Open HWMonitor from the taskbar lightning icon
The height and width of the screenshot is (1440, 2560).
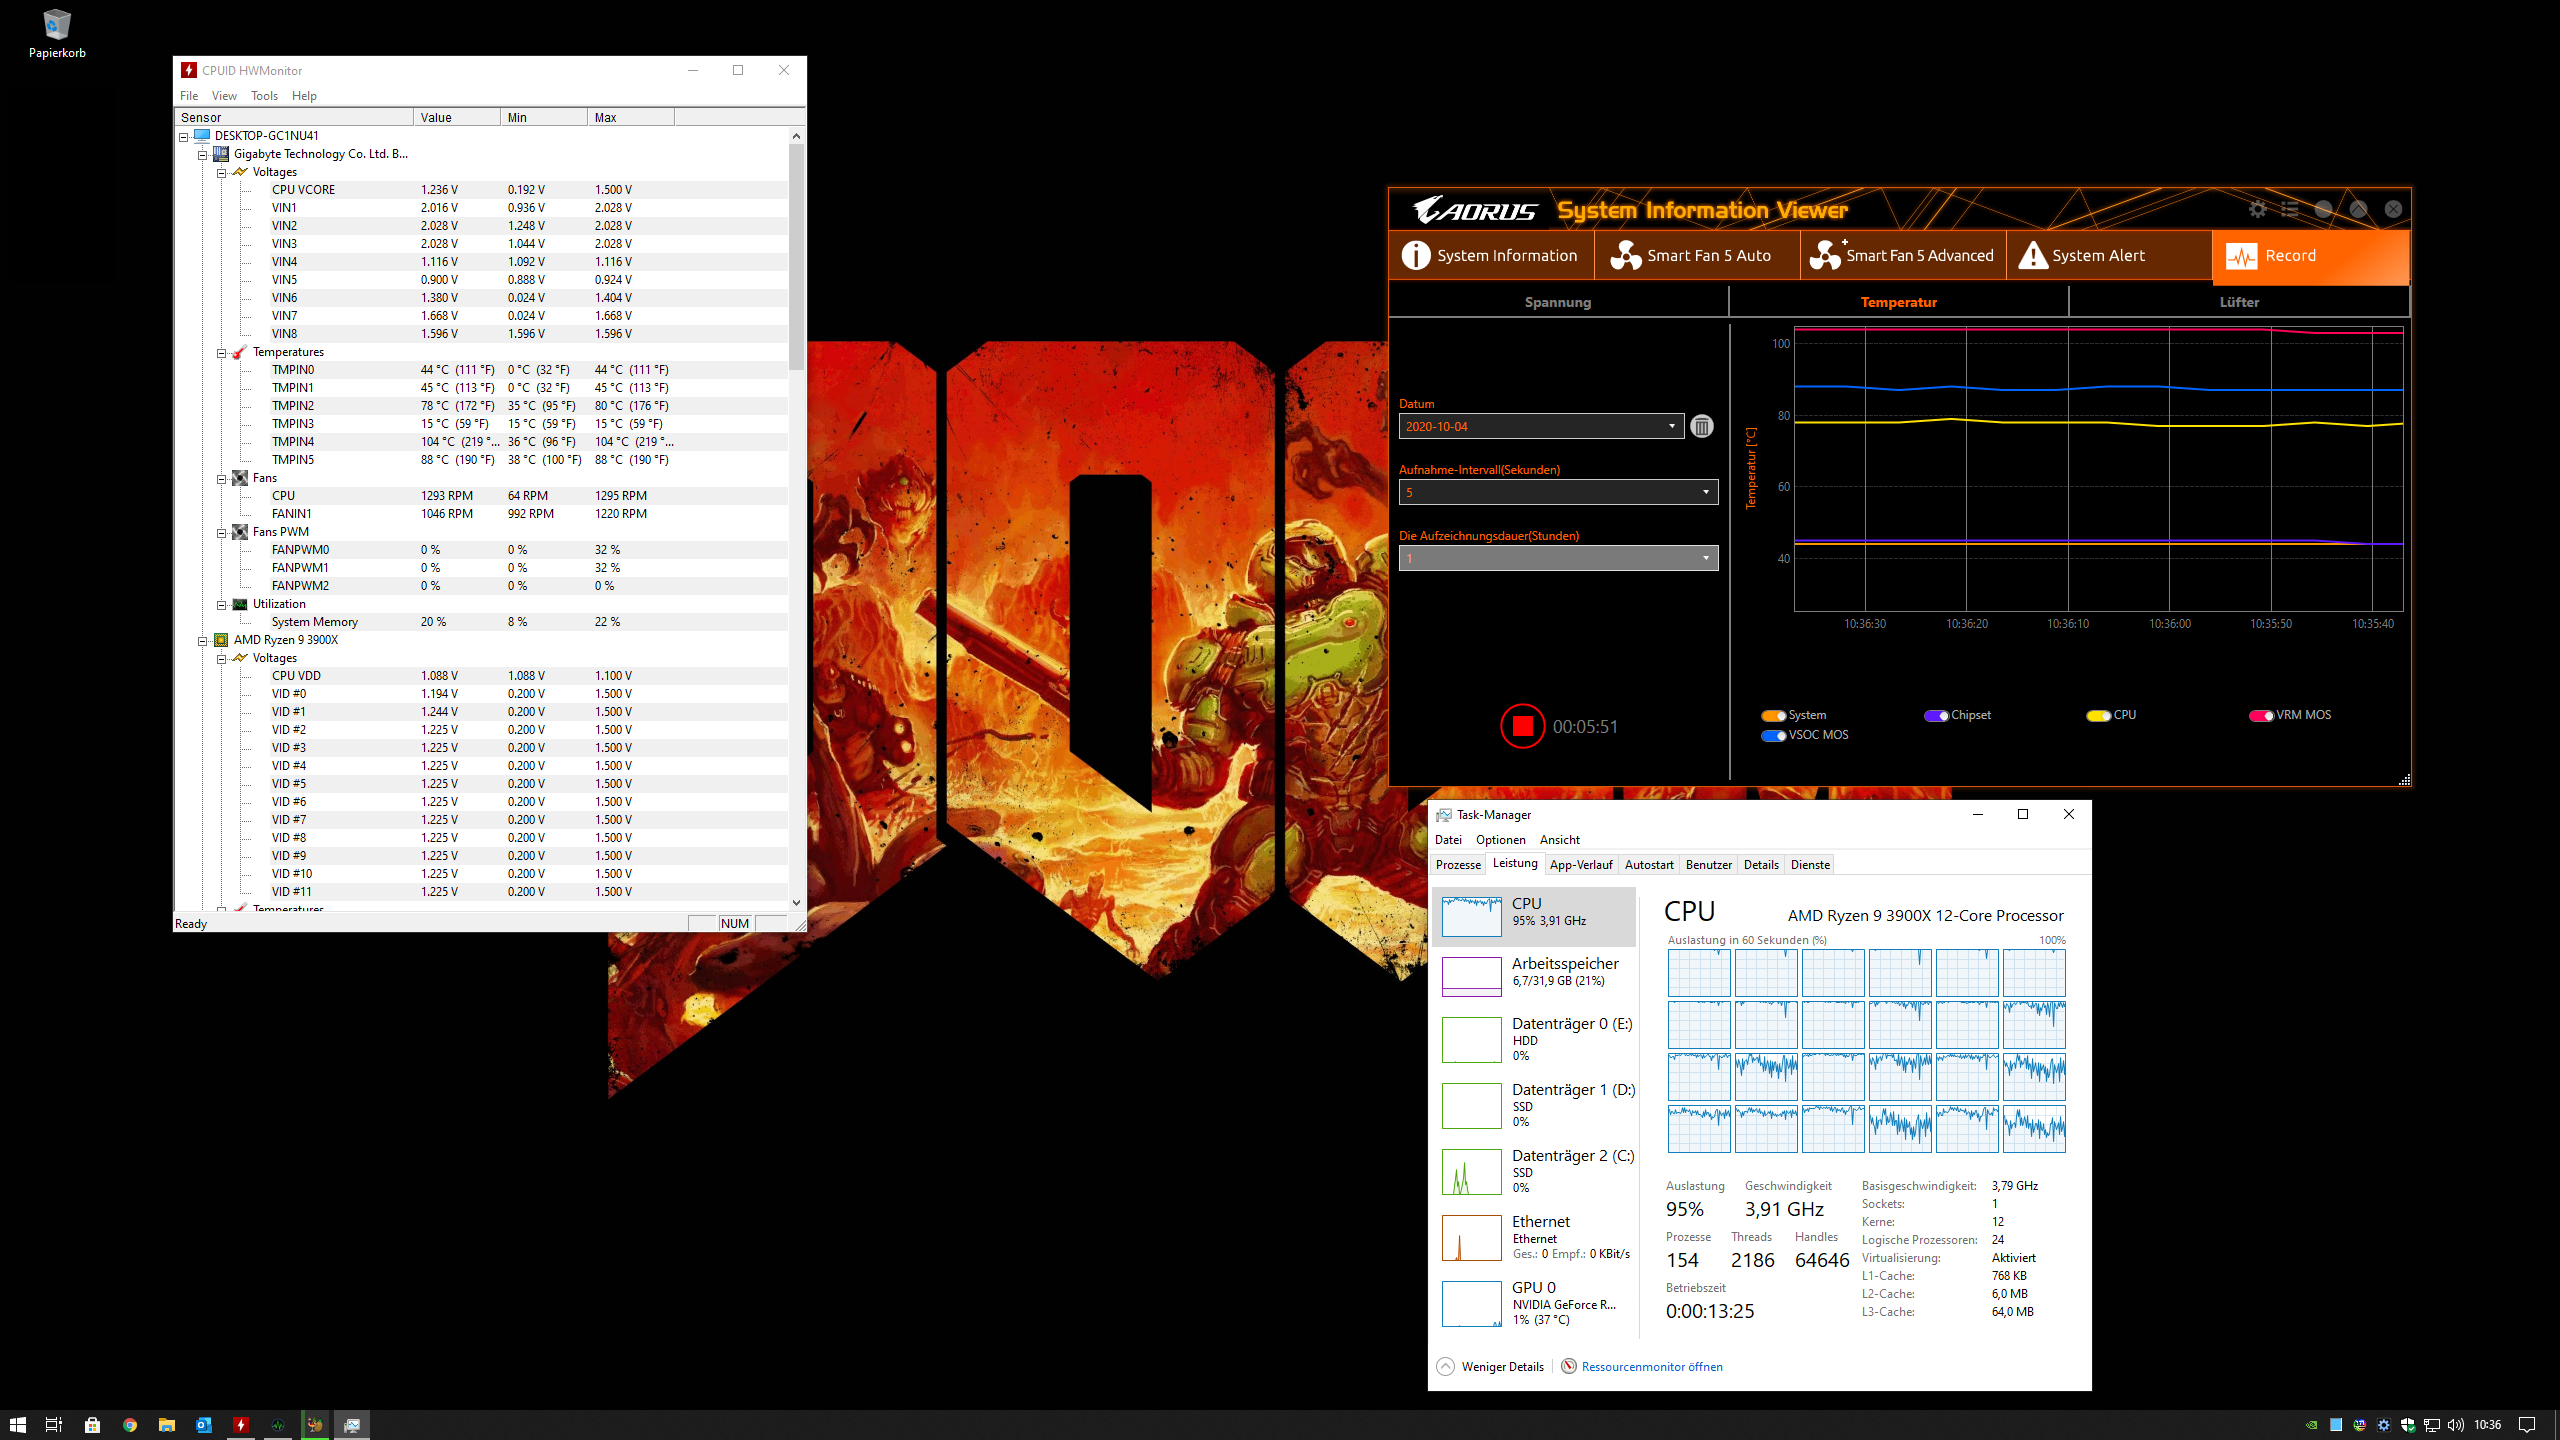241,1424
